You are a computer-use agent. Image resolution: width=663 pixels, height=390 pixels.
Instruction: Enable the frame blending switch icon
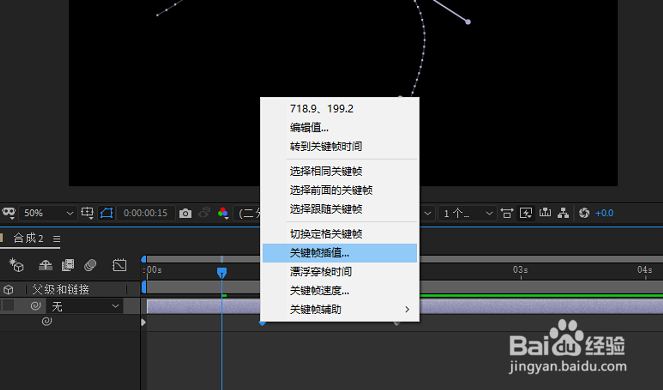coord(68,265)
